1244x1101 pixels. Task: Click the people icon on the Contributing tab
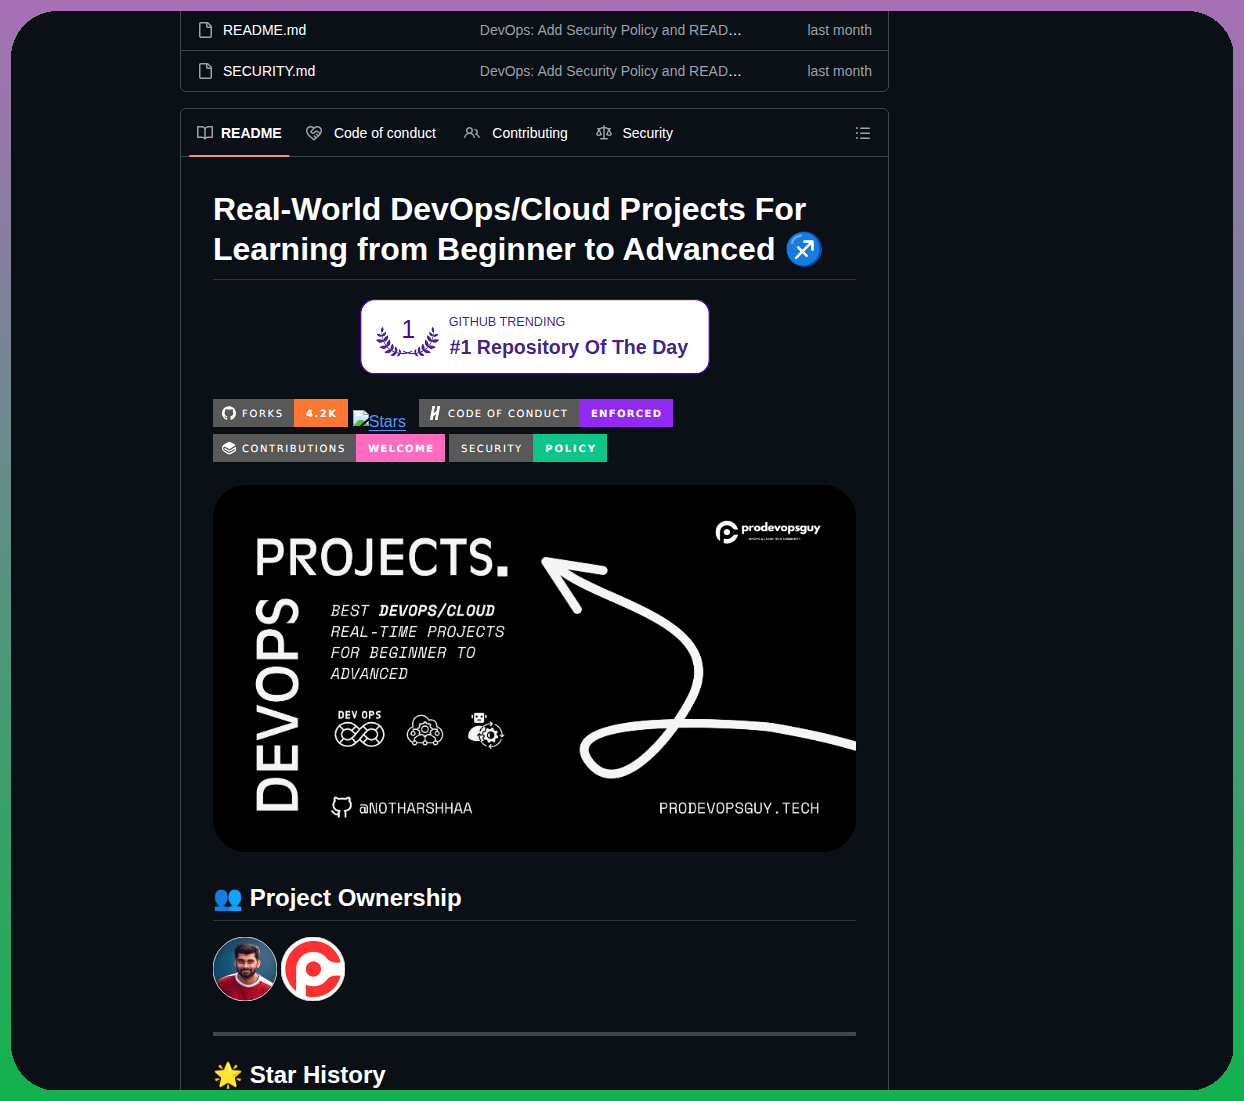tap(472, 133)
